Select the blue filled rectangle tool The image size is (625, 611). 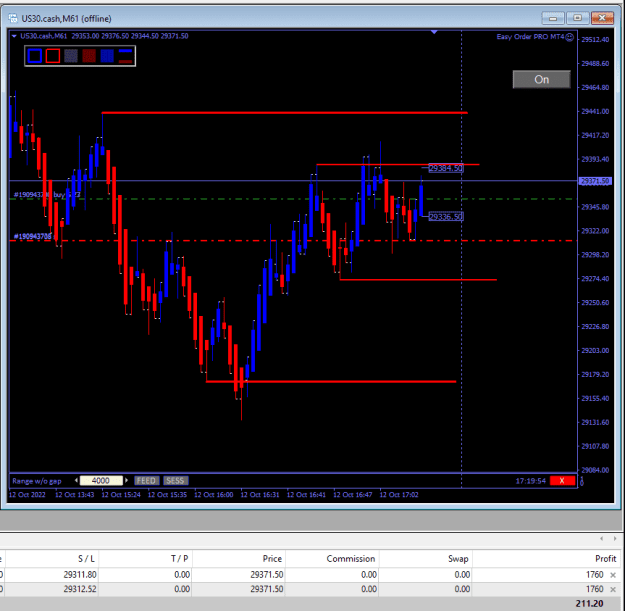(107, 56)
